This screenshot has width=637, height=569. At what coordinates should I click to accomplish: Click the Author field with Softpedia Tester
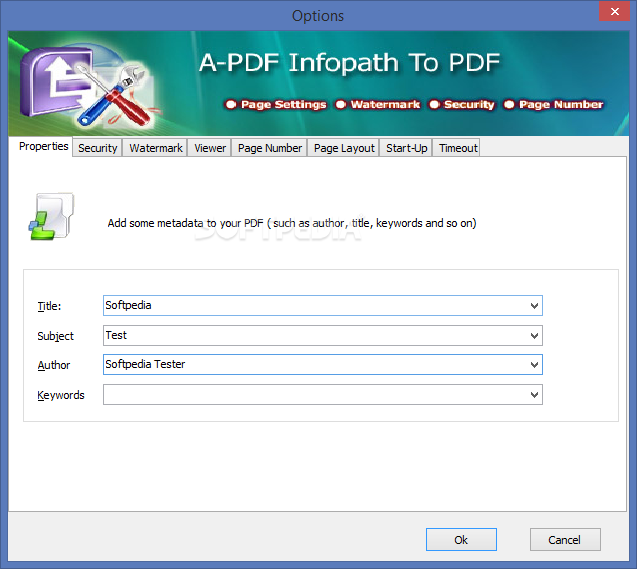pos(323,365)
